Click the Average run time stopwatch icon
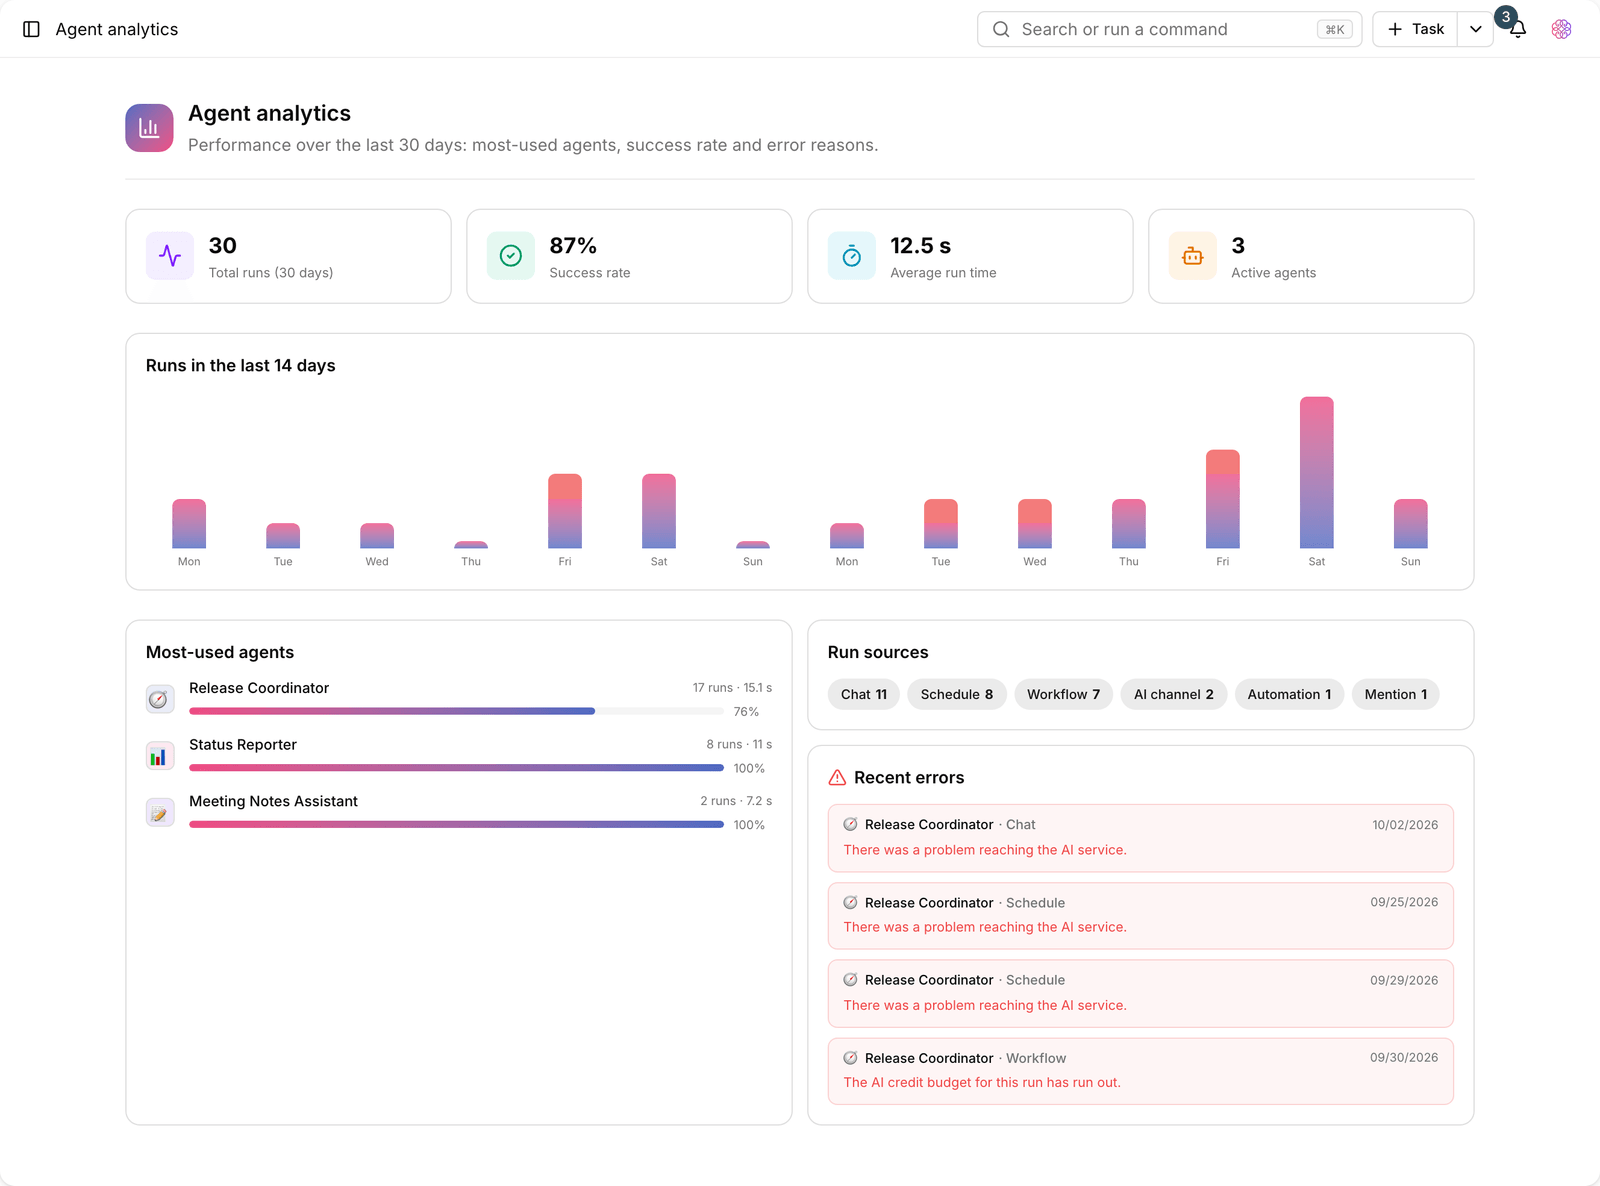The image size is (1600, 1186). click(x=852, y=256)
